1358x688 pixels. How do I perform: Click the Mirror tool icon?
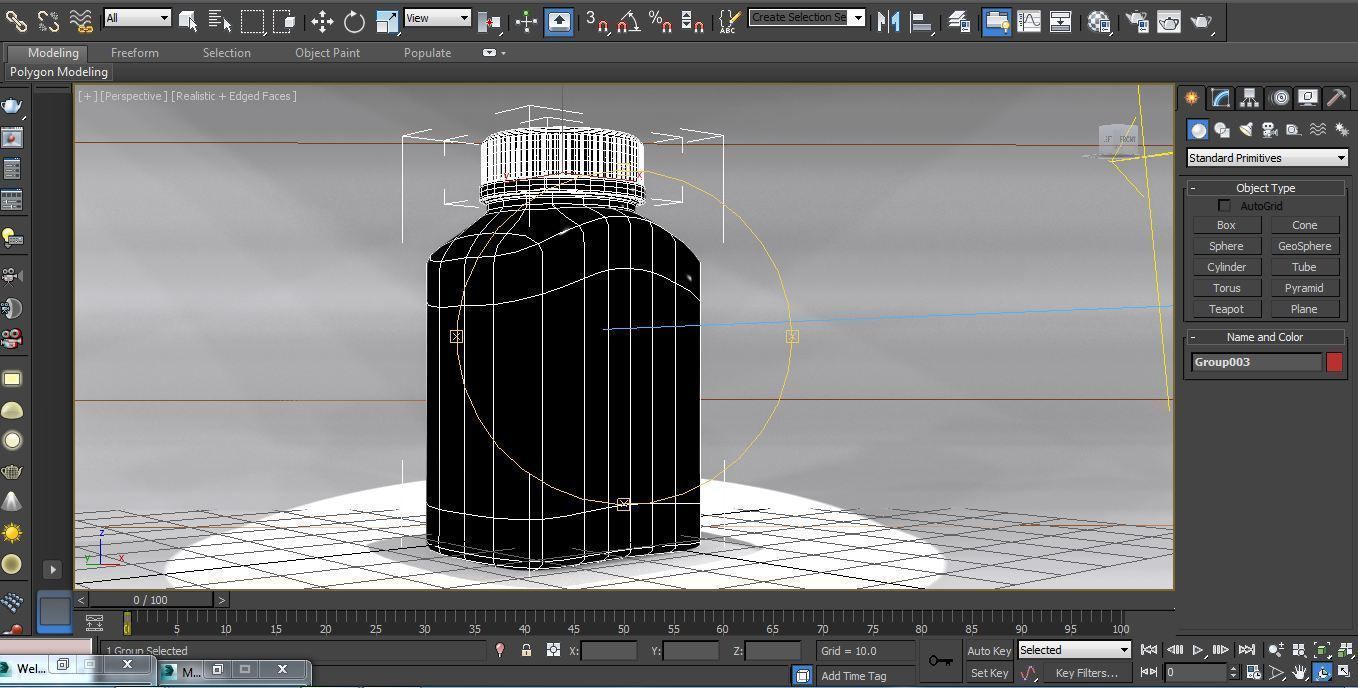(x=888, y=20)
